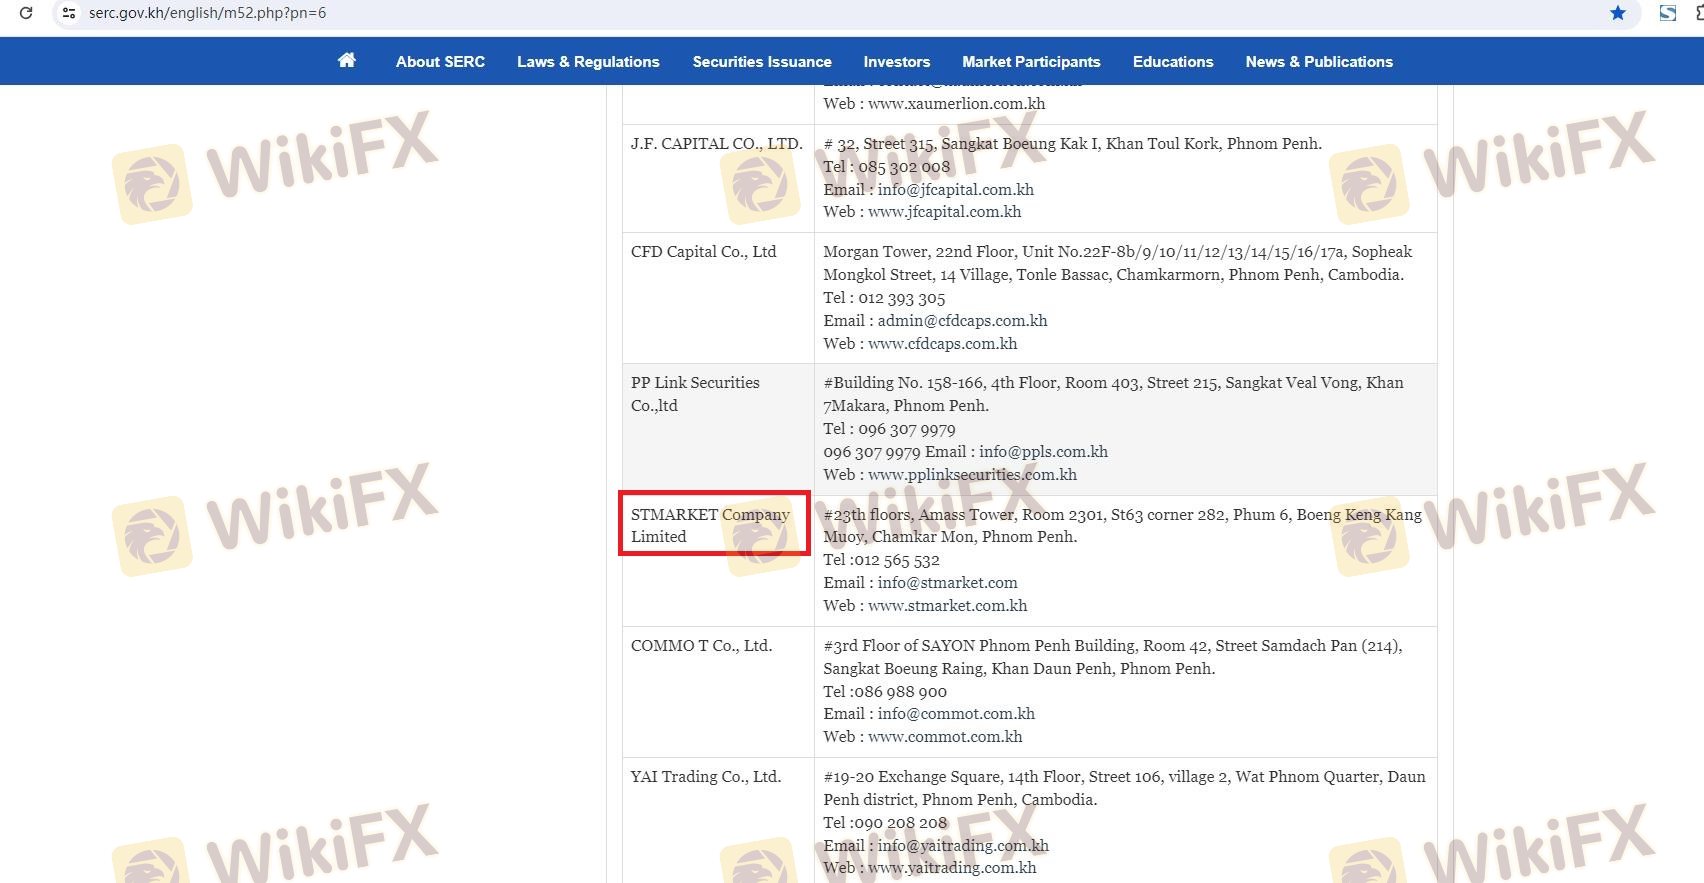The height and width of the screenshot is (883, 1704).
Task: Click the email info@yaitrading.com.kh
Action: tap(964, 846)
